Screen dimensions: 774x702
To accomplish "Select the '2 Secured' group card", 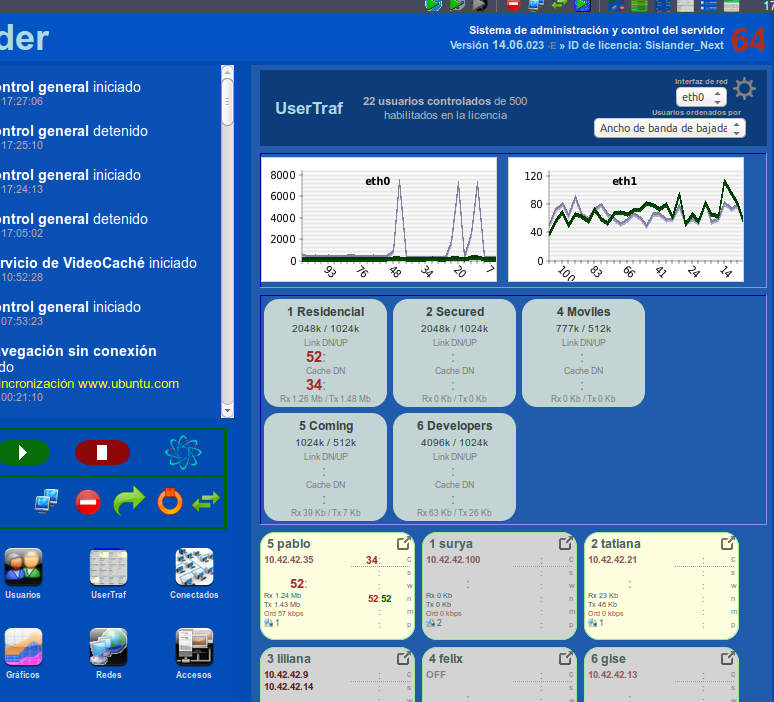I will point(454,353).
